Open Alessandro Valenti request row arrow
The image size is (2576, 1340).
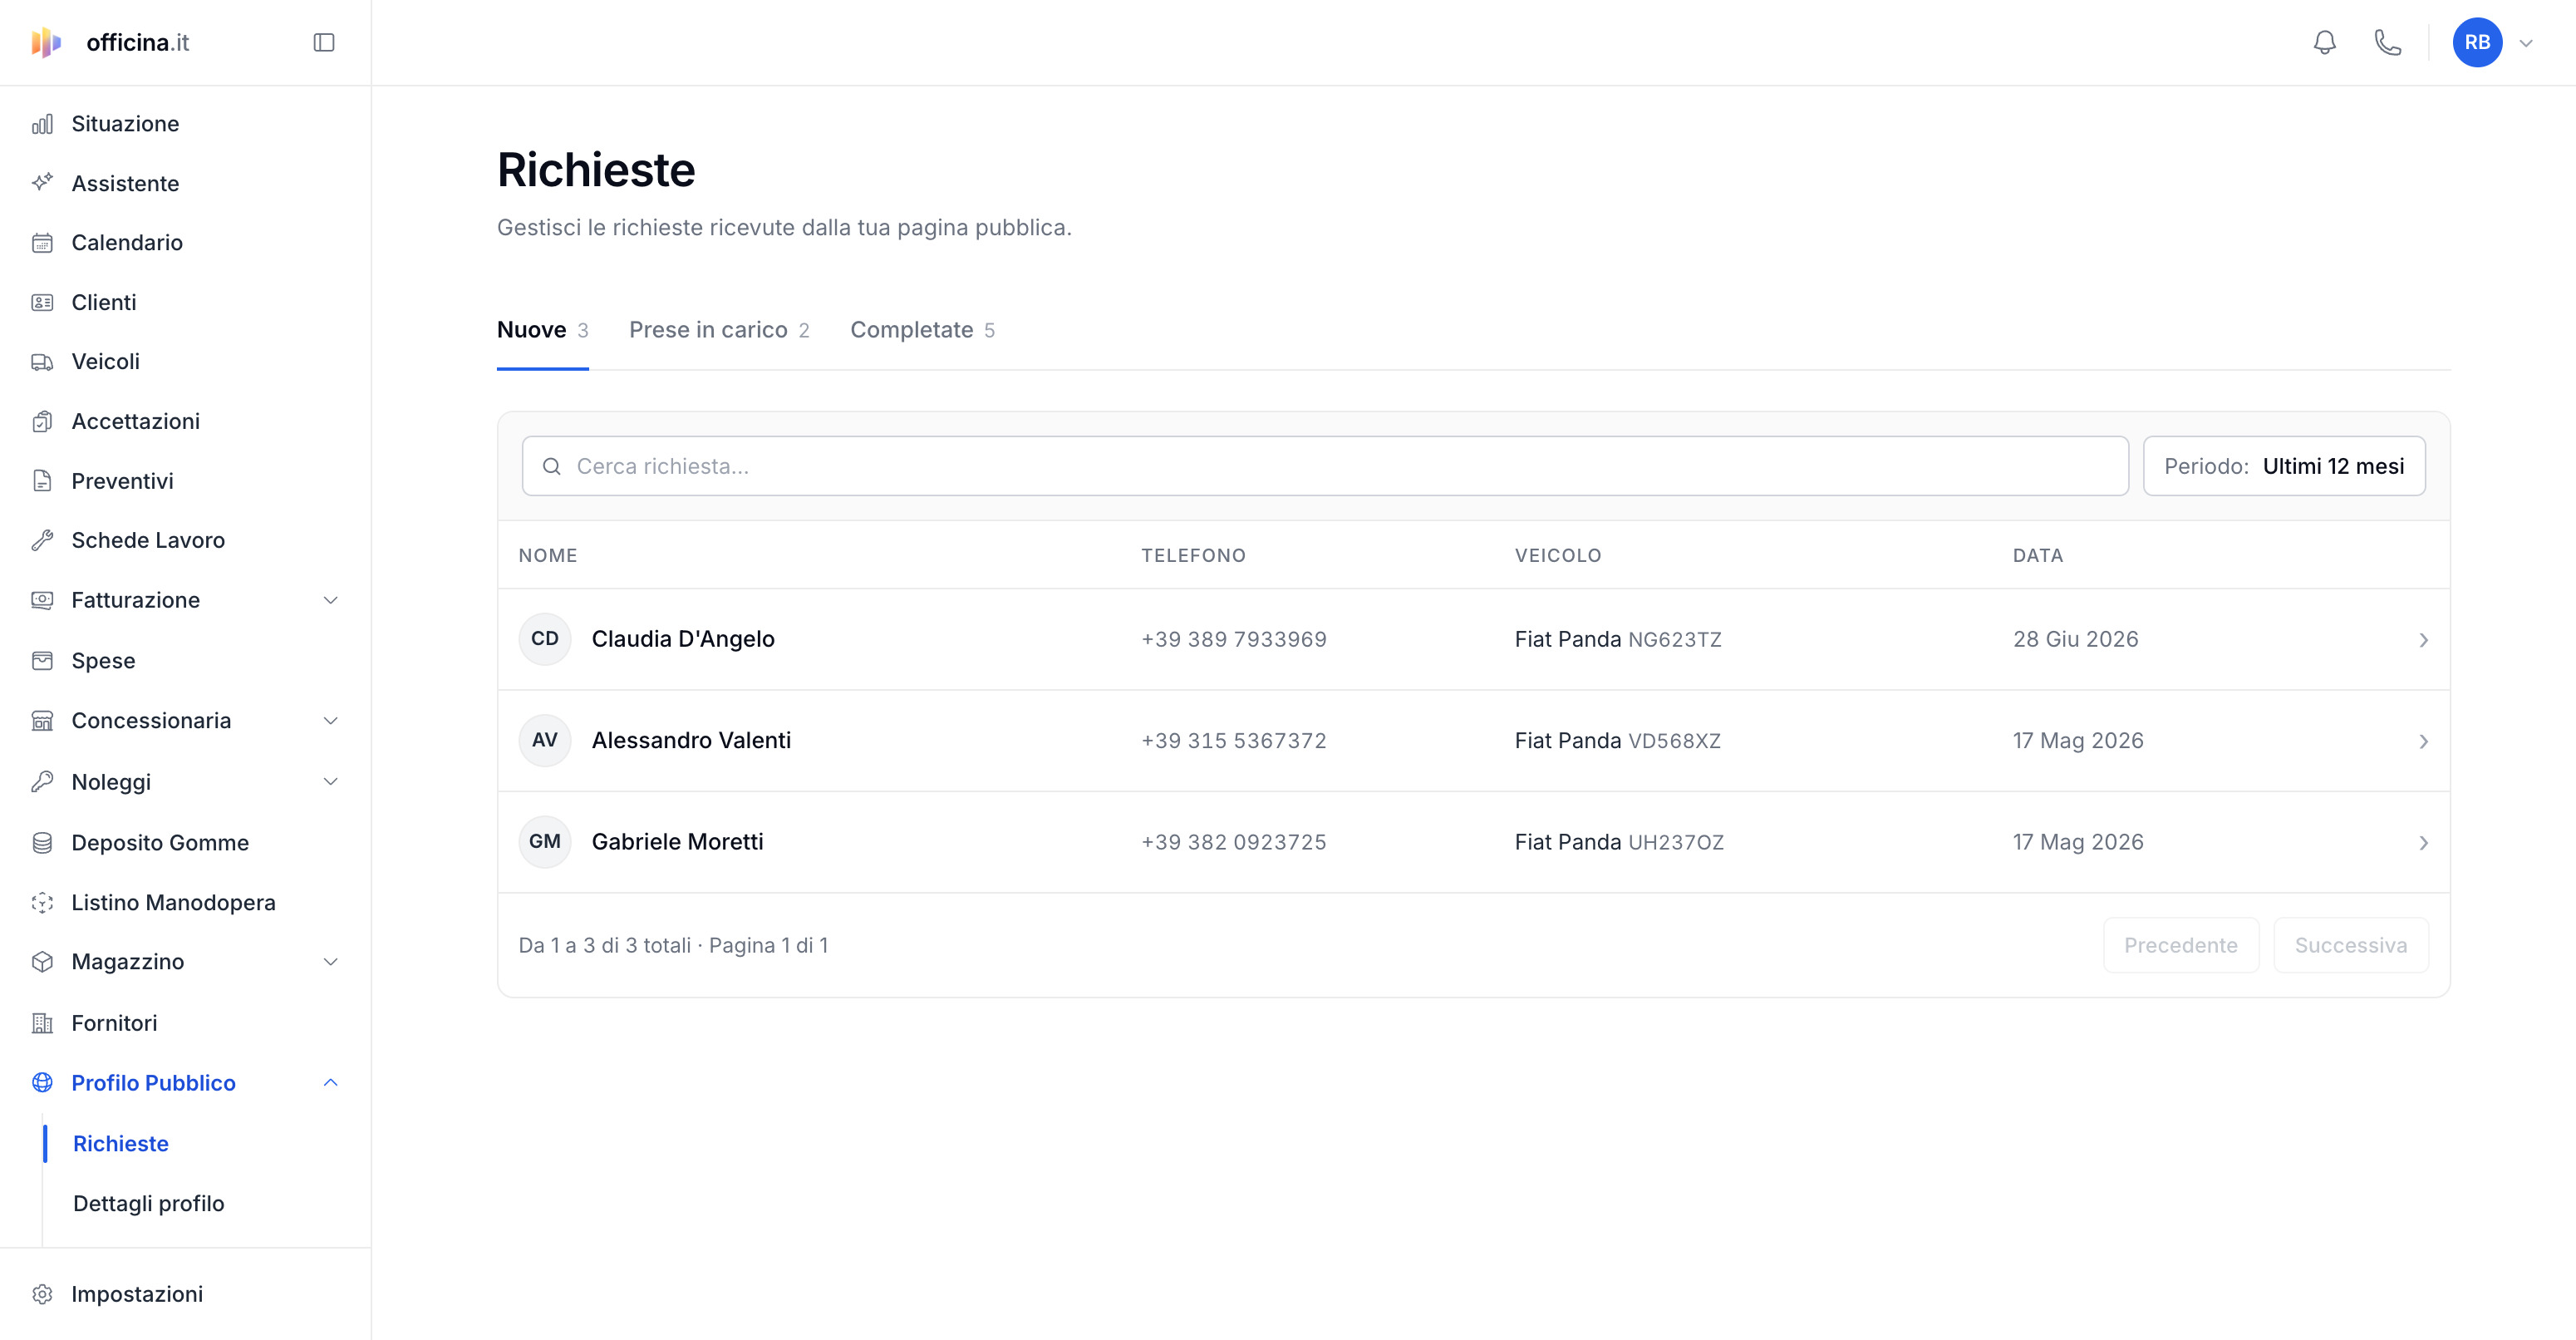click(2423, 741)
